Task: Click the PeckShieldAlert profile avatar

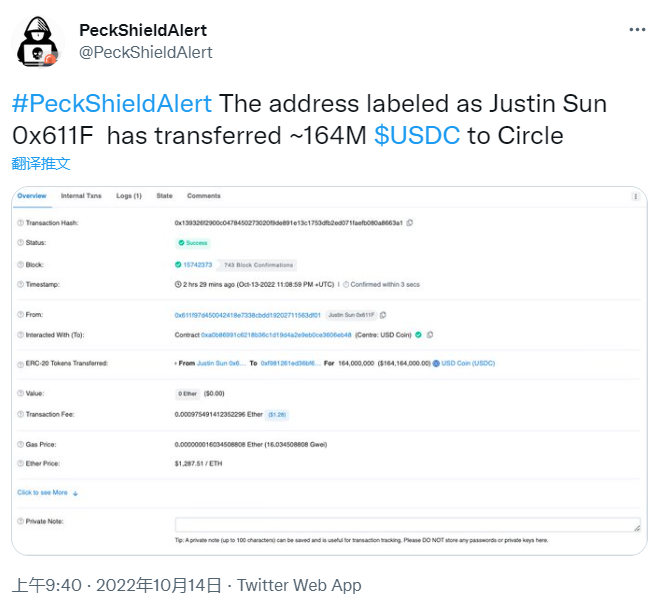Action: pyautogui.click(x=36, y=41)
